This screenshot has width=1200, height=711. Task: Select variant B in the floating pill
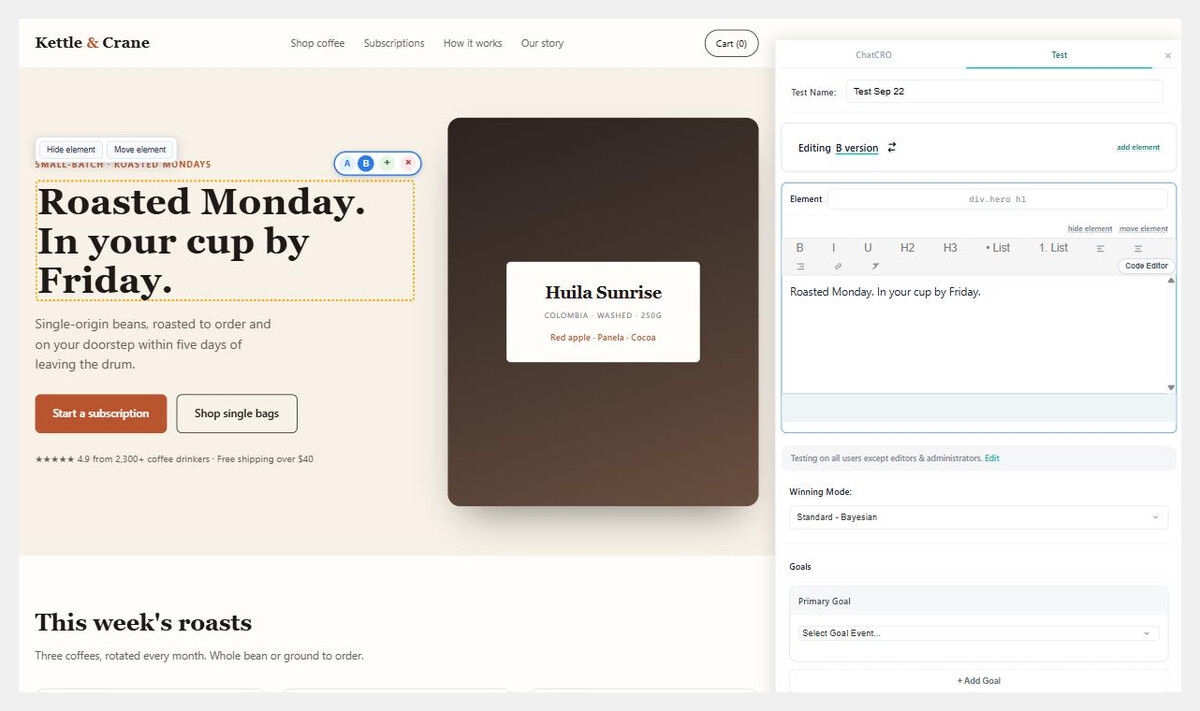366,163
